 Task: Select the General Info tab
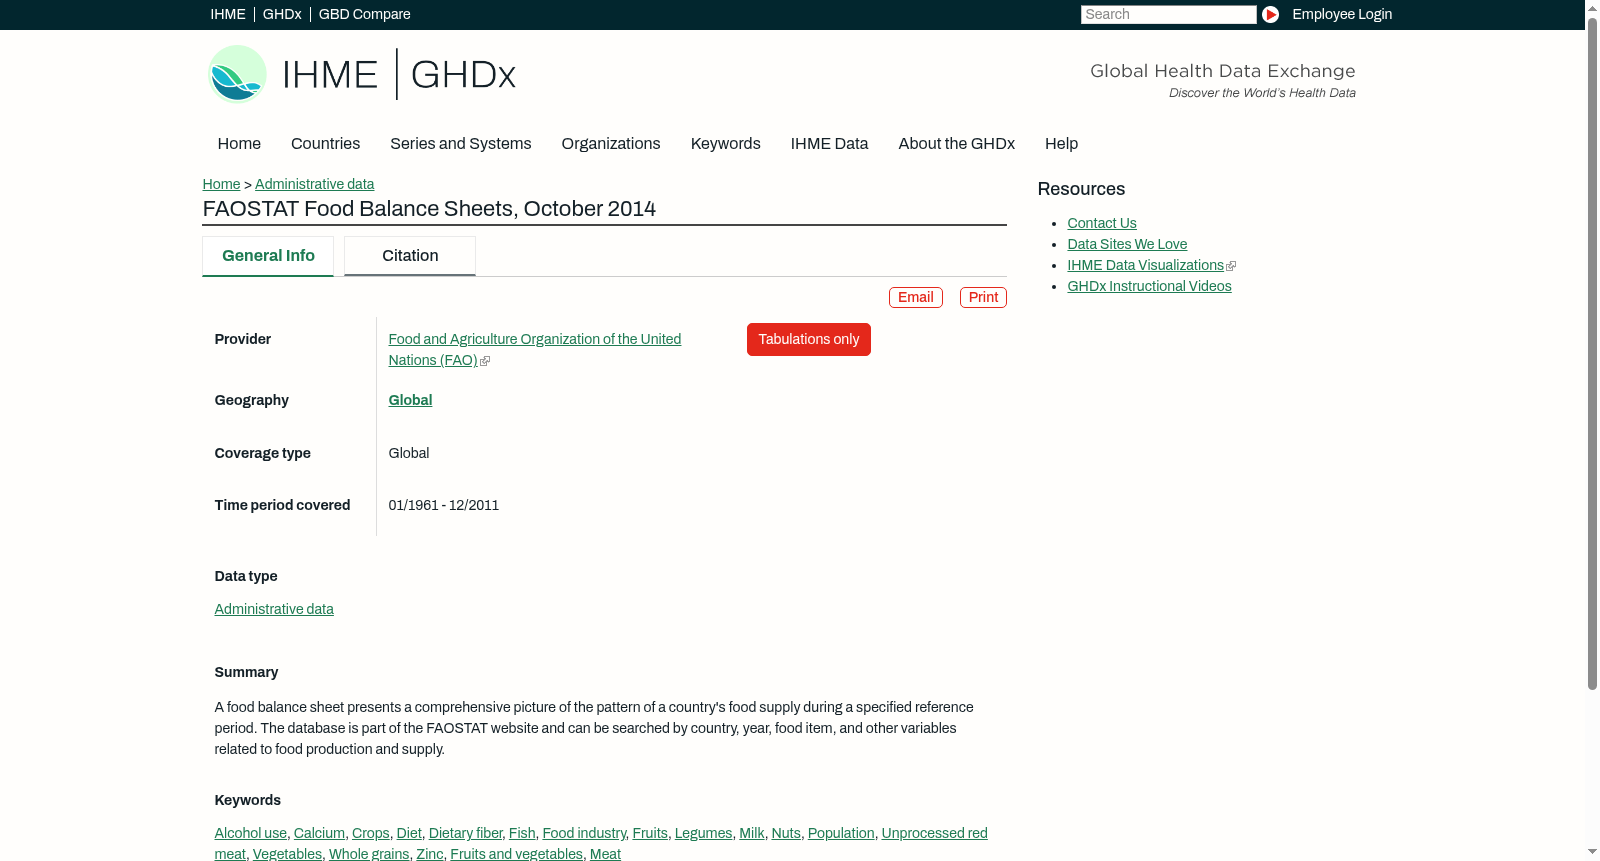click(268, 256)
